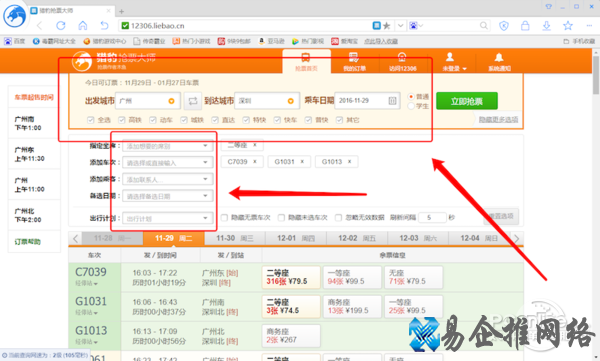The height and width of the screenshot is (361, 600).
Task: Open the security shield icon
Action: click(x=504, y=26)
